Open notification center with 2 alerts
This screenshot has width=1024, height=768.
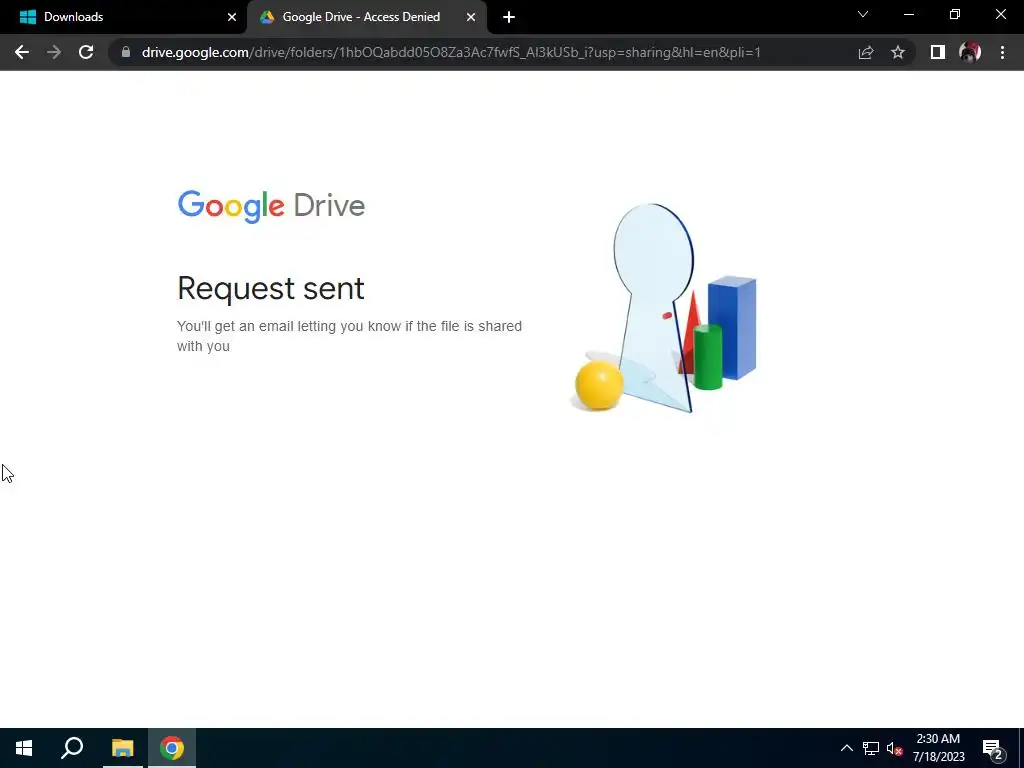993,748
